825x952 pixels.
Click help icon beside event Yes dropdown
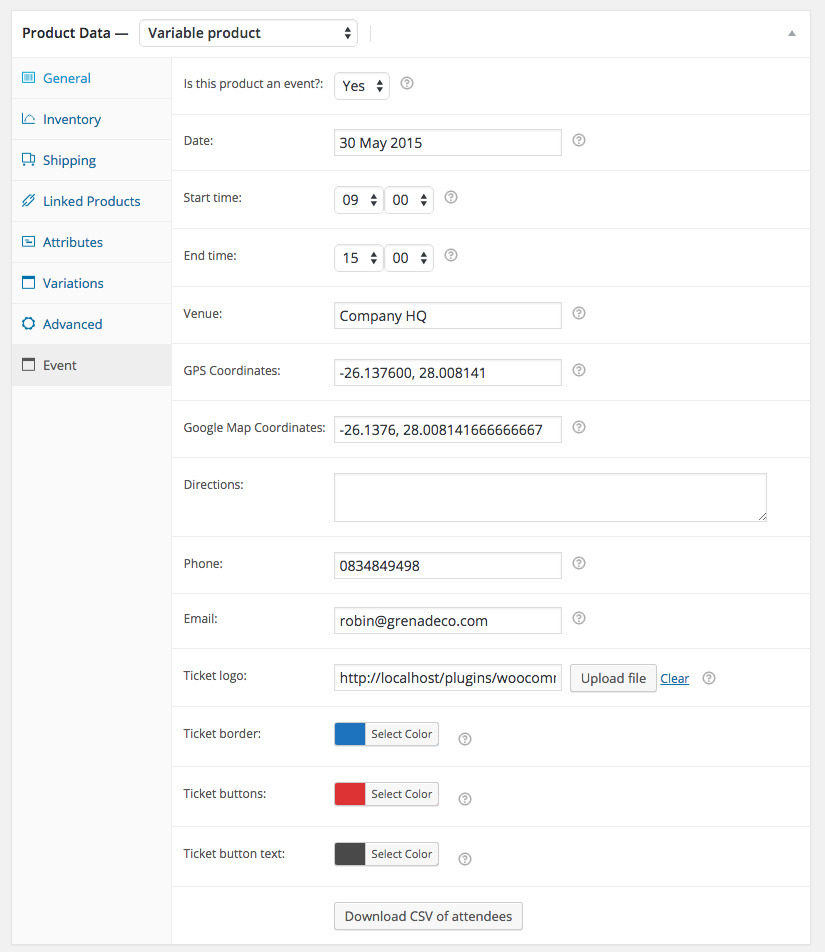coord(407,84)
